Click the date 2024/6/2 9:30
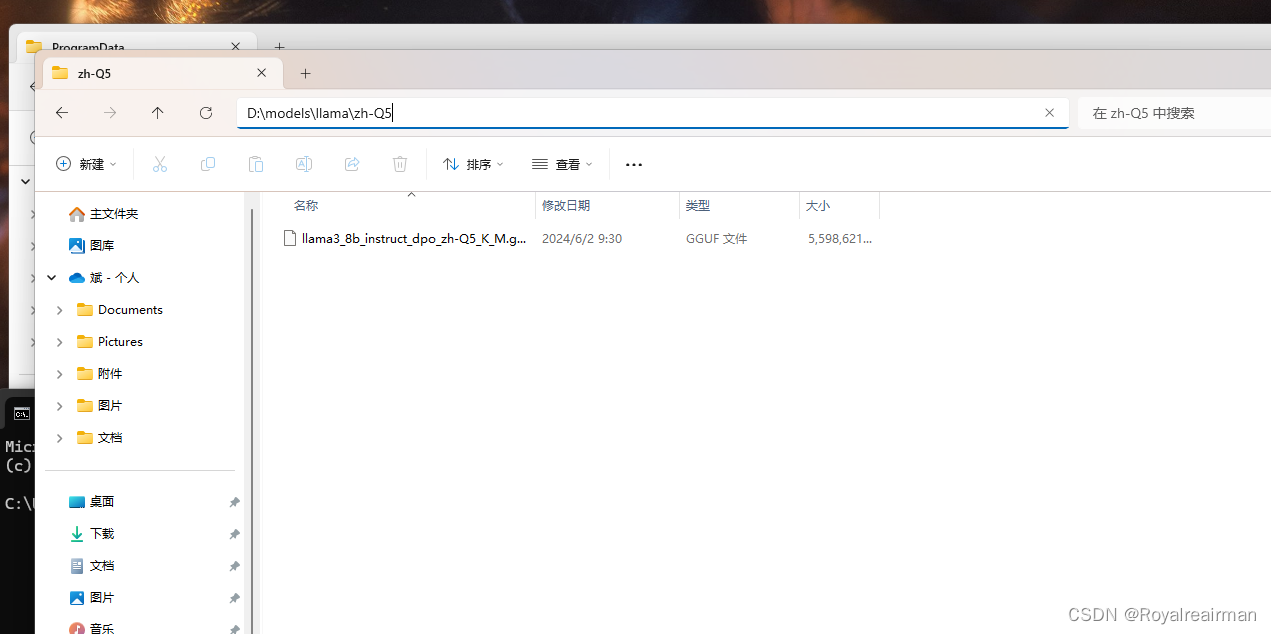Viewport: 1271px width, 634px height. (x=582, y=239)
